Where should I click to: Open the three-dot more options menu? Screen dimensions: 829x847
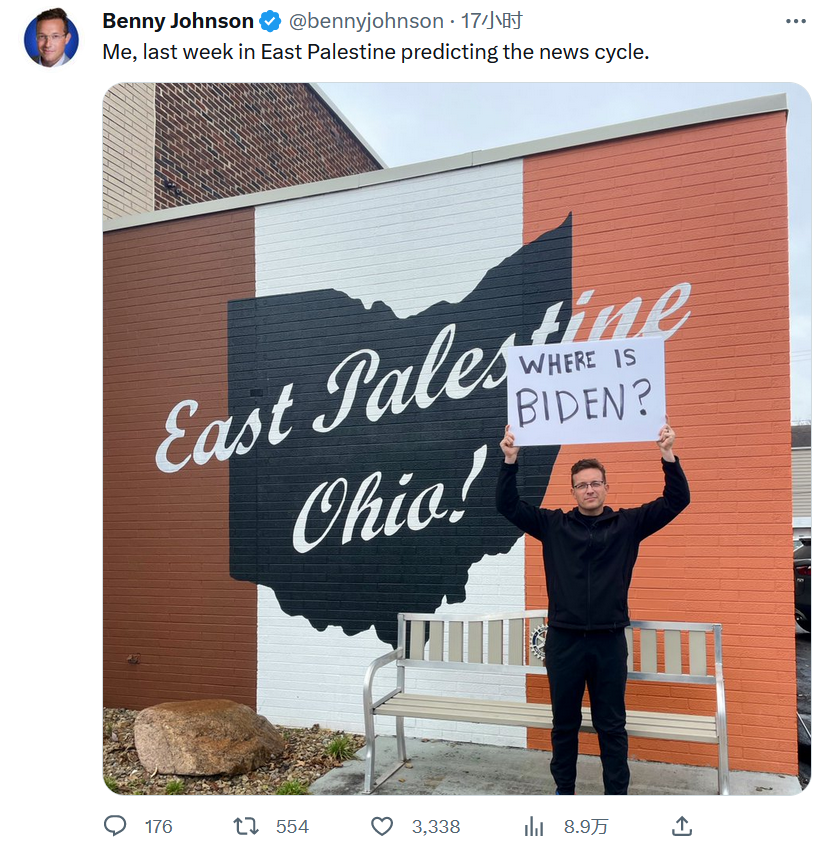[x=796, y=22]
